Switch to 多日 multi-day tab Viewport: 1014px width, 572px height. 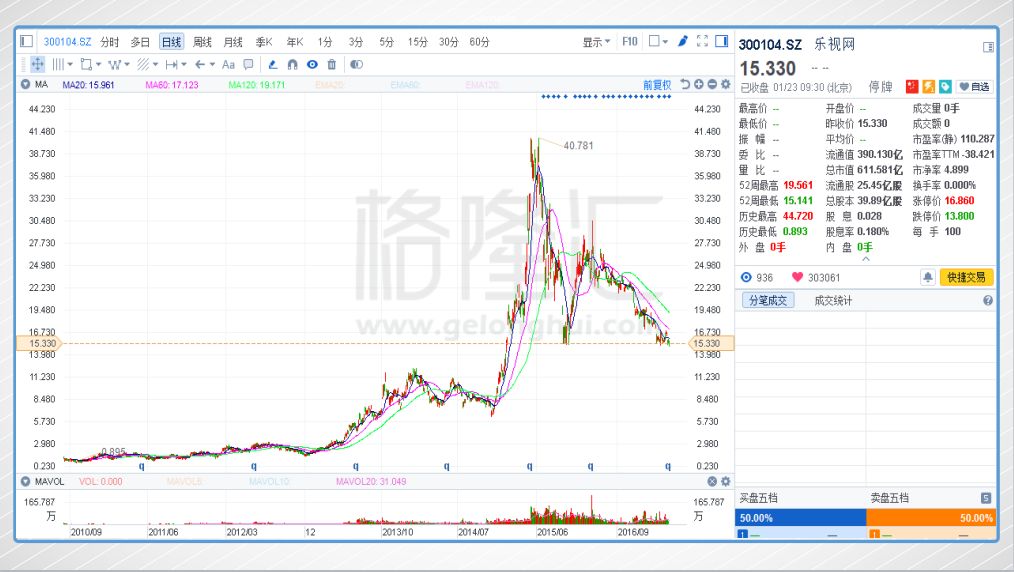click(140, 42)
